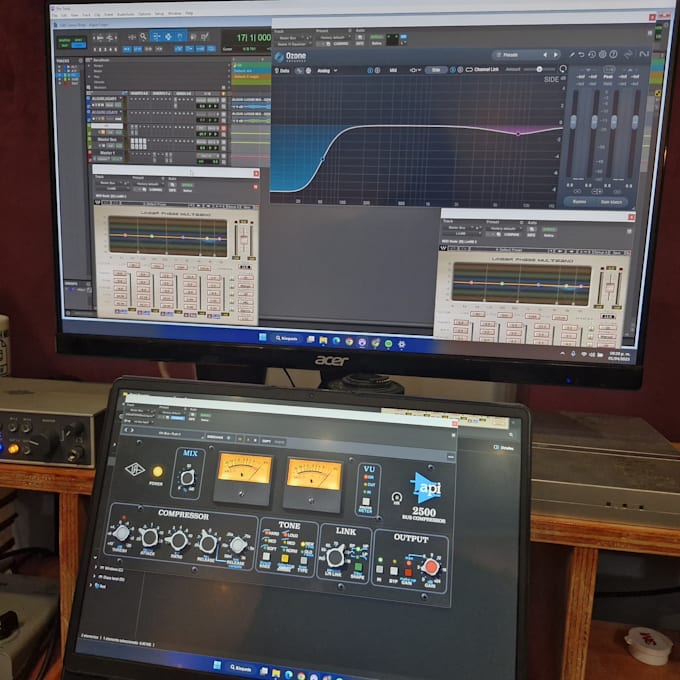Open the Bars|Beats ruler view dropdown
This screenshot has height=680, width=680.
[88, 60]
